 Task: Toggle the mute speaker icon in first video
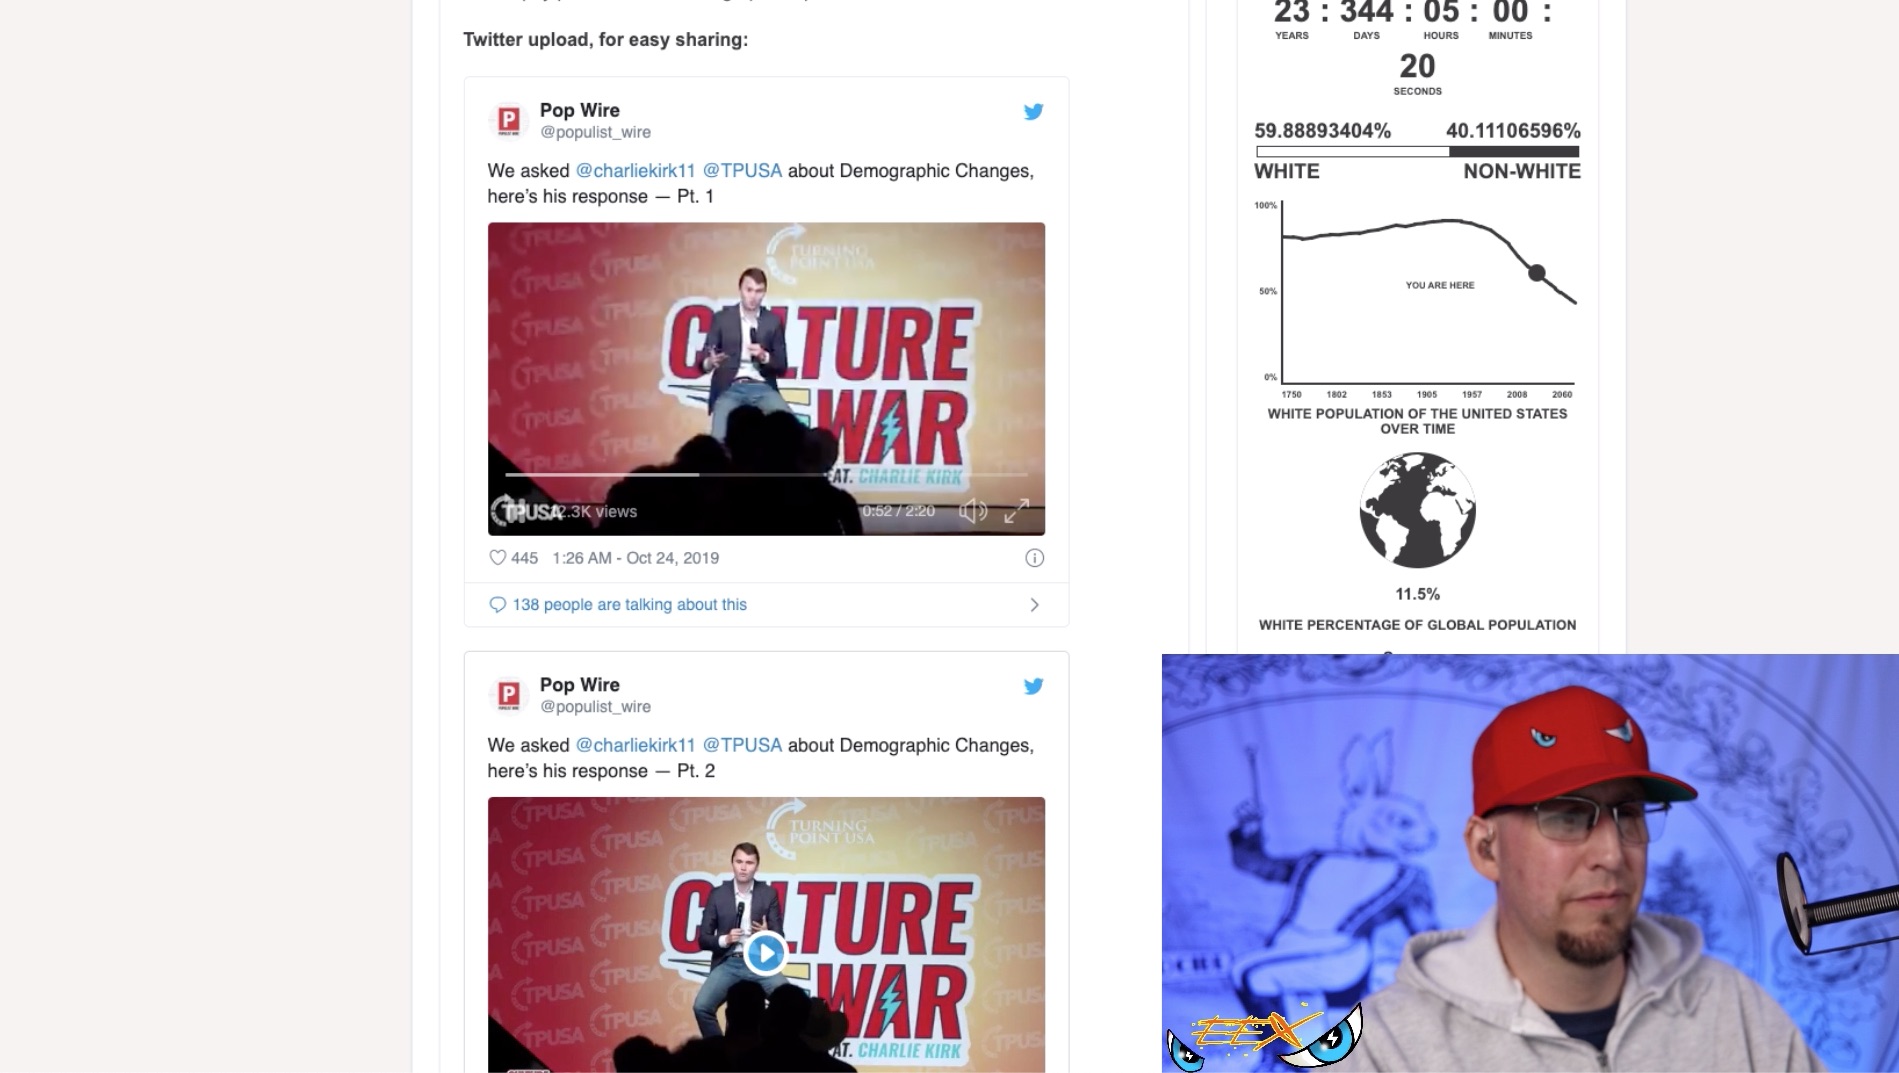(972, 511)
